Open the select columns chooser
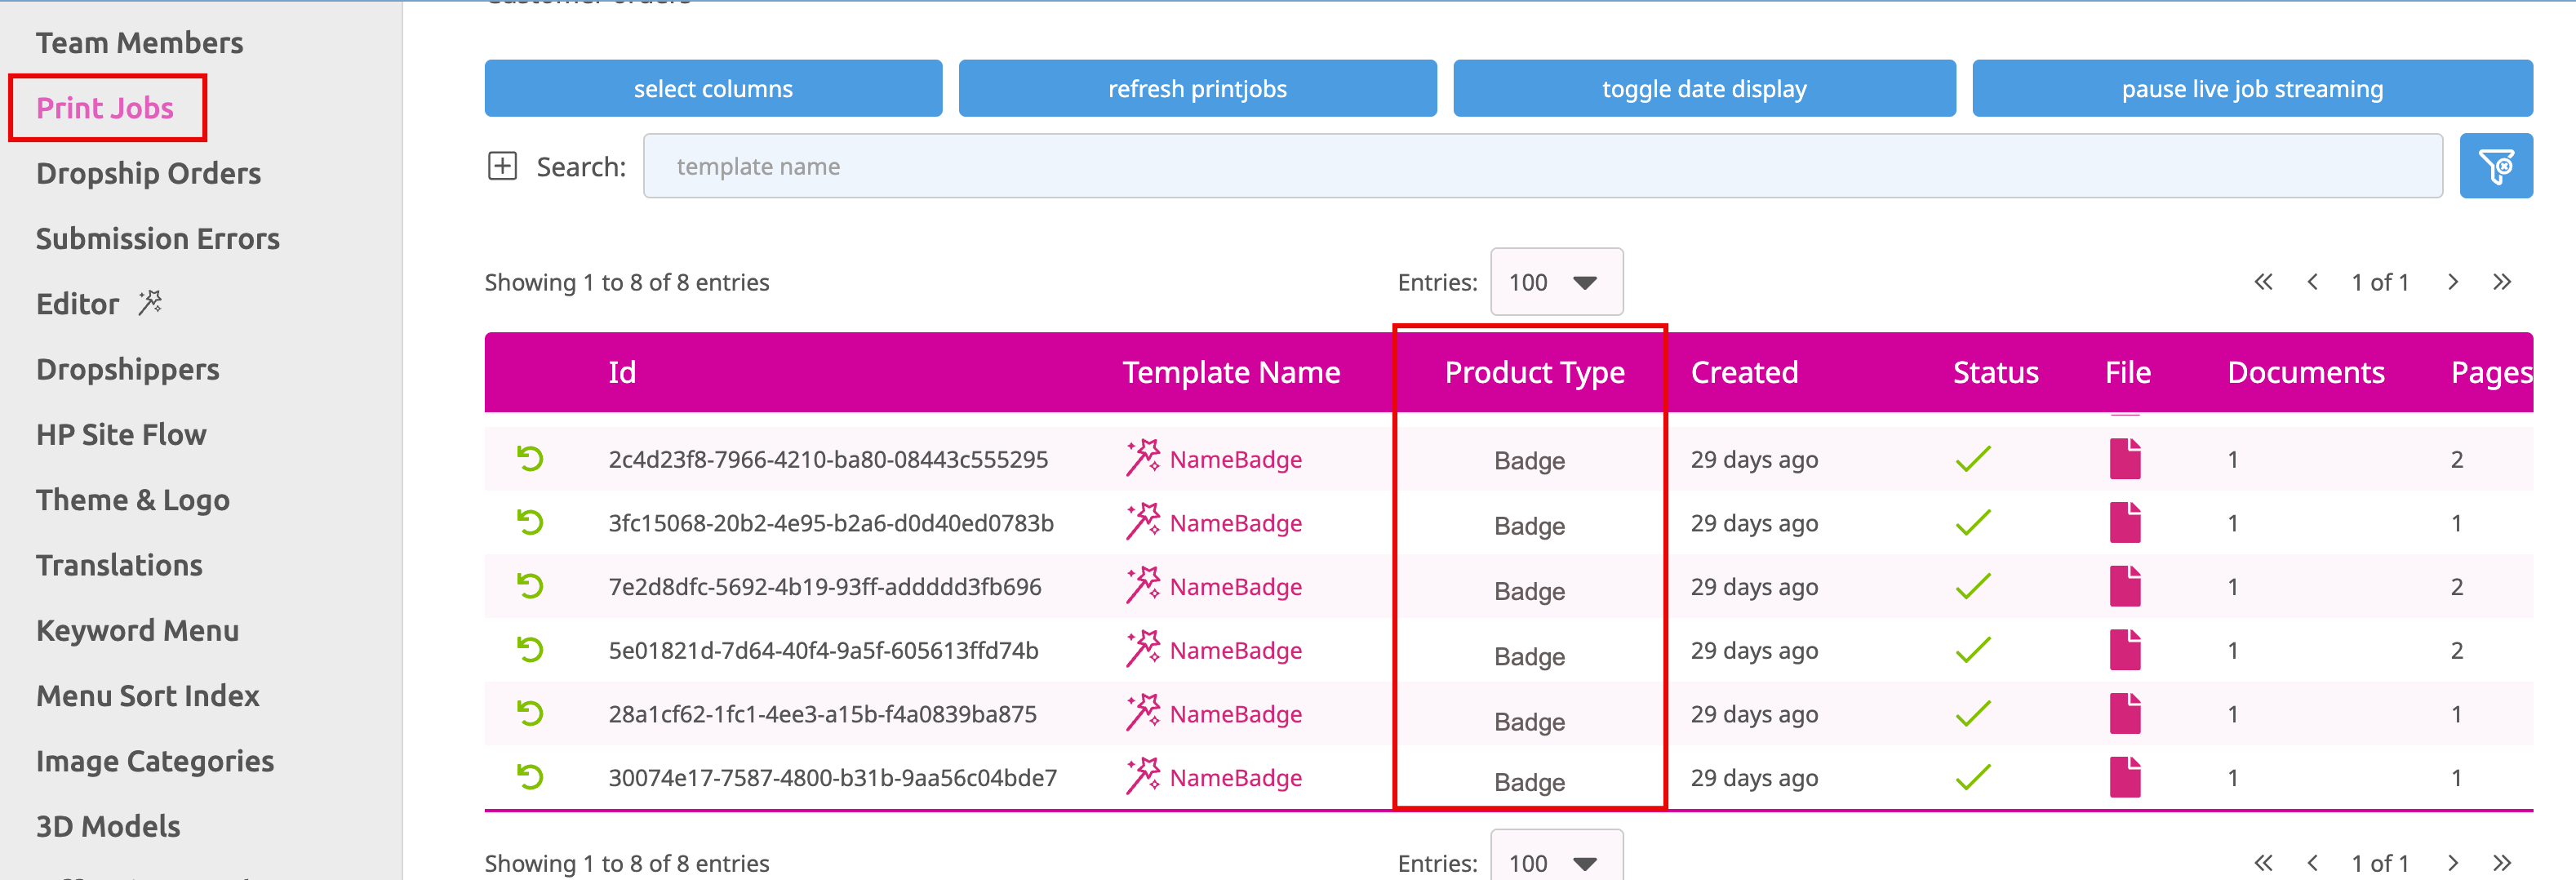The image size is (2576, 880). [x=712, y=89]
